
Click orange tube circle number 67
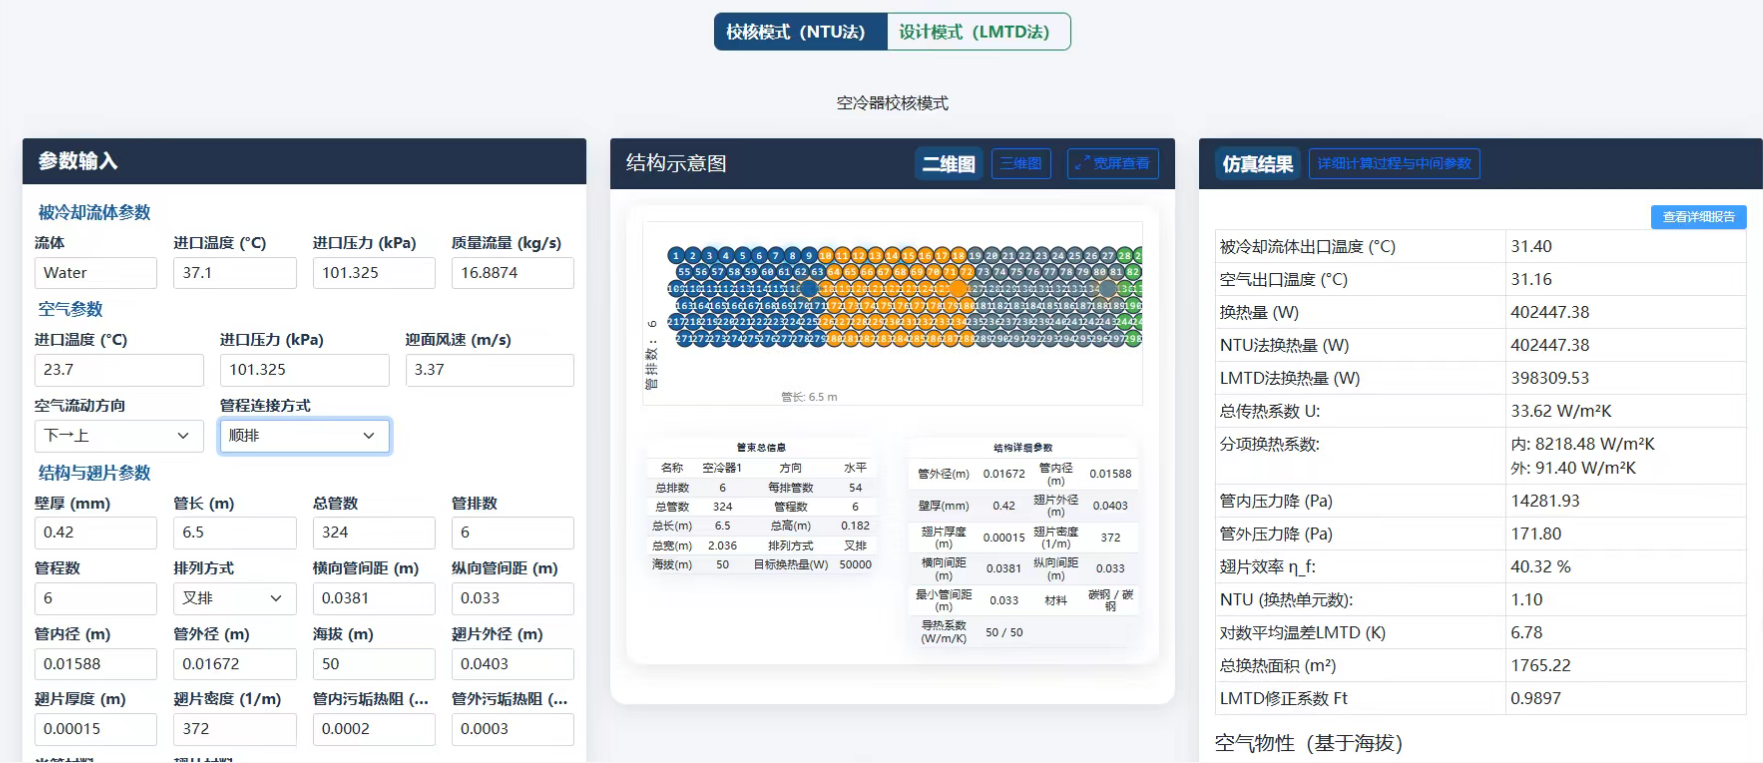click(x=883, y=272)
